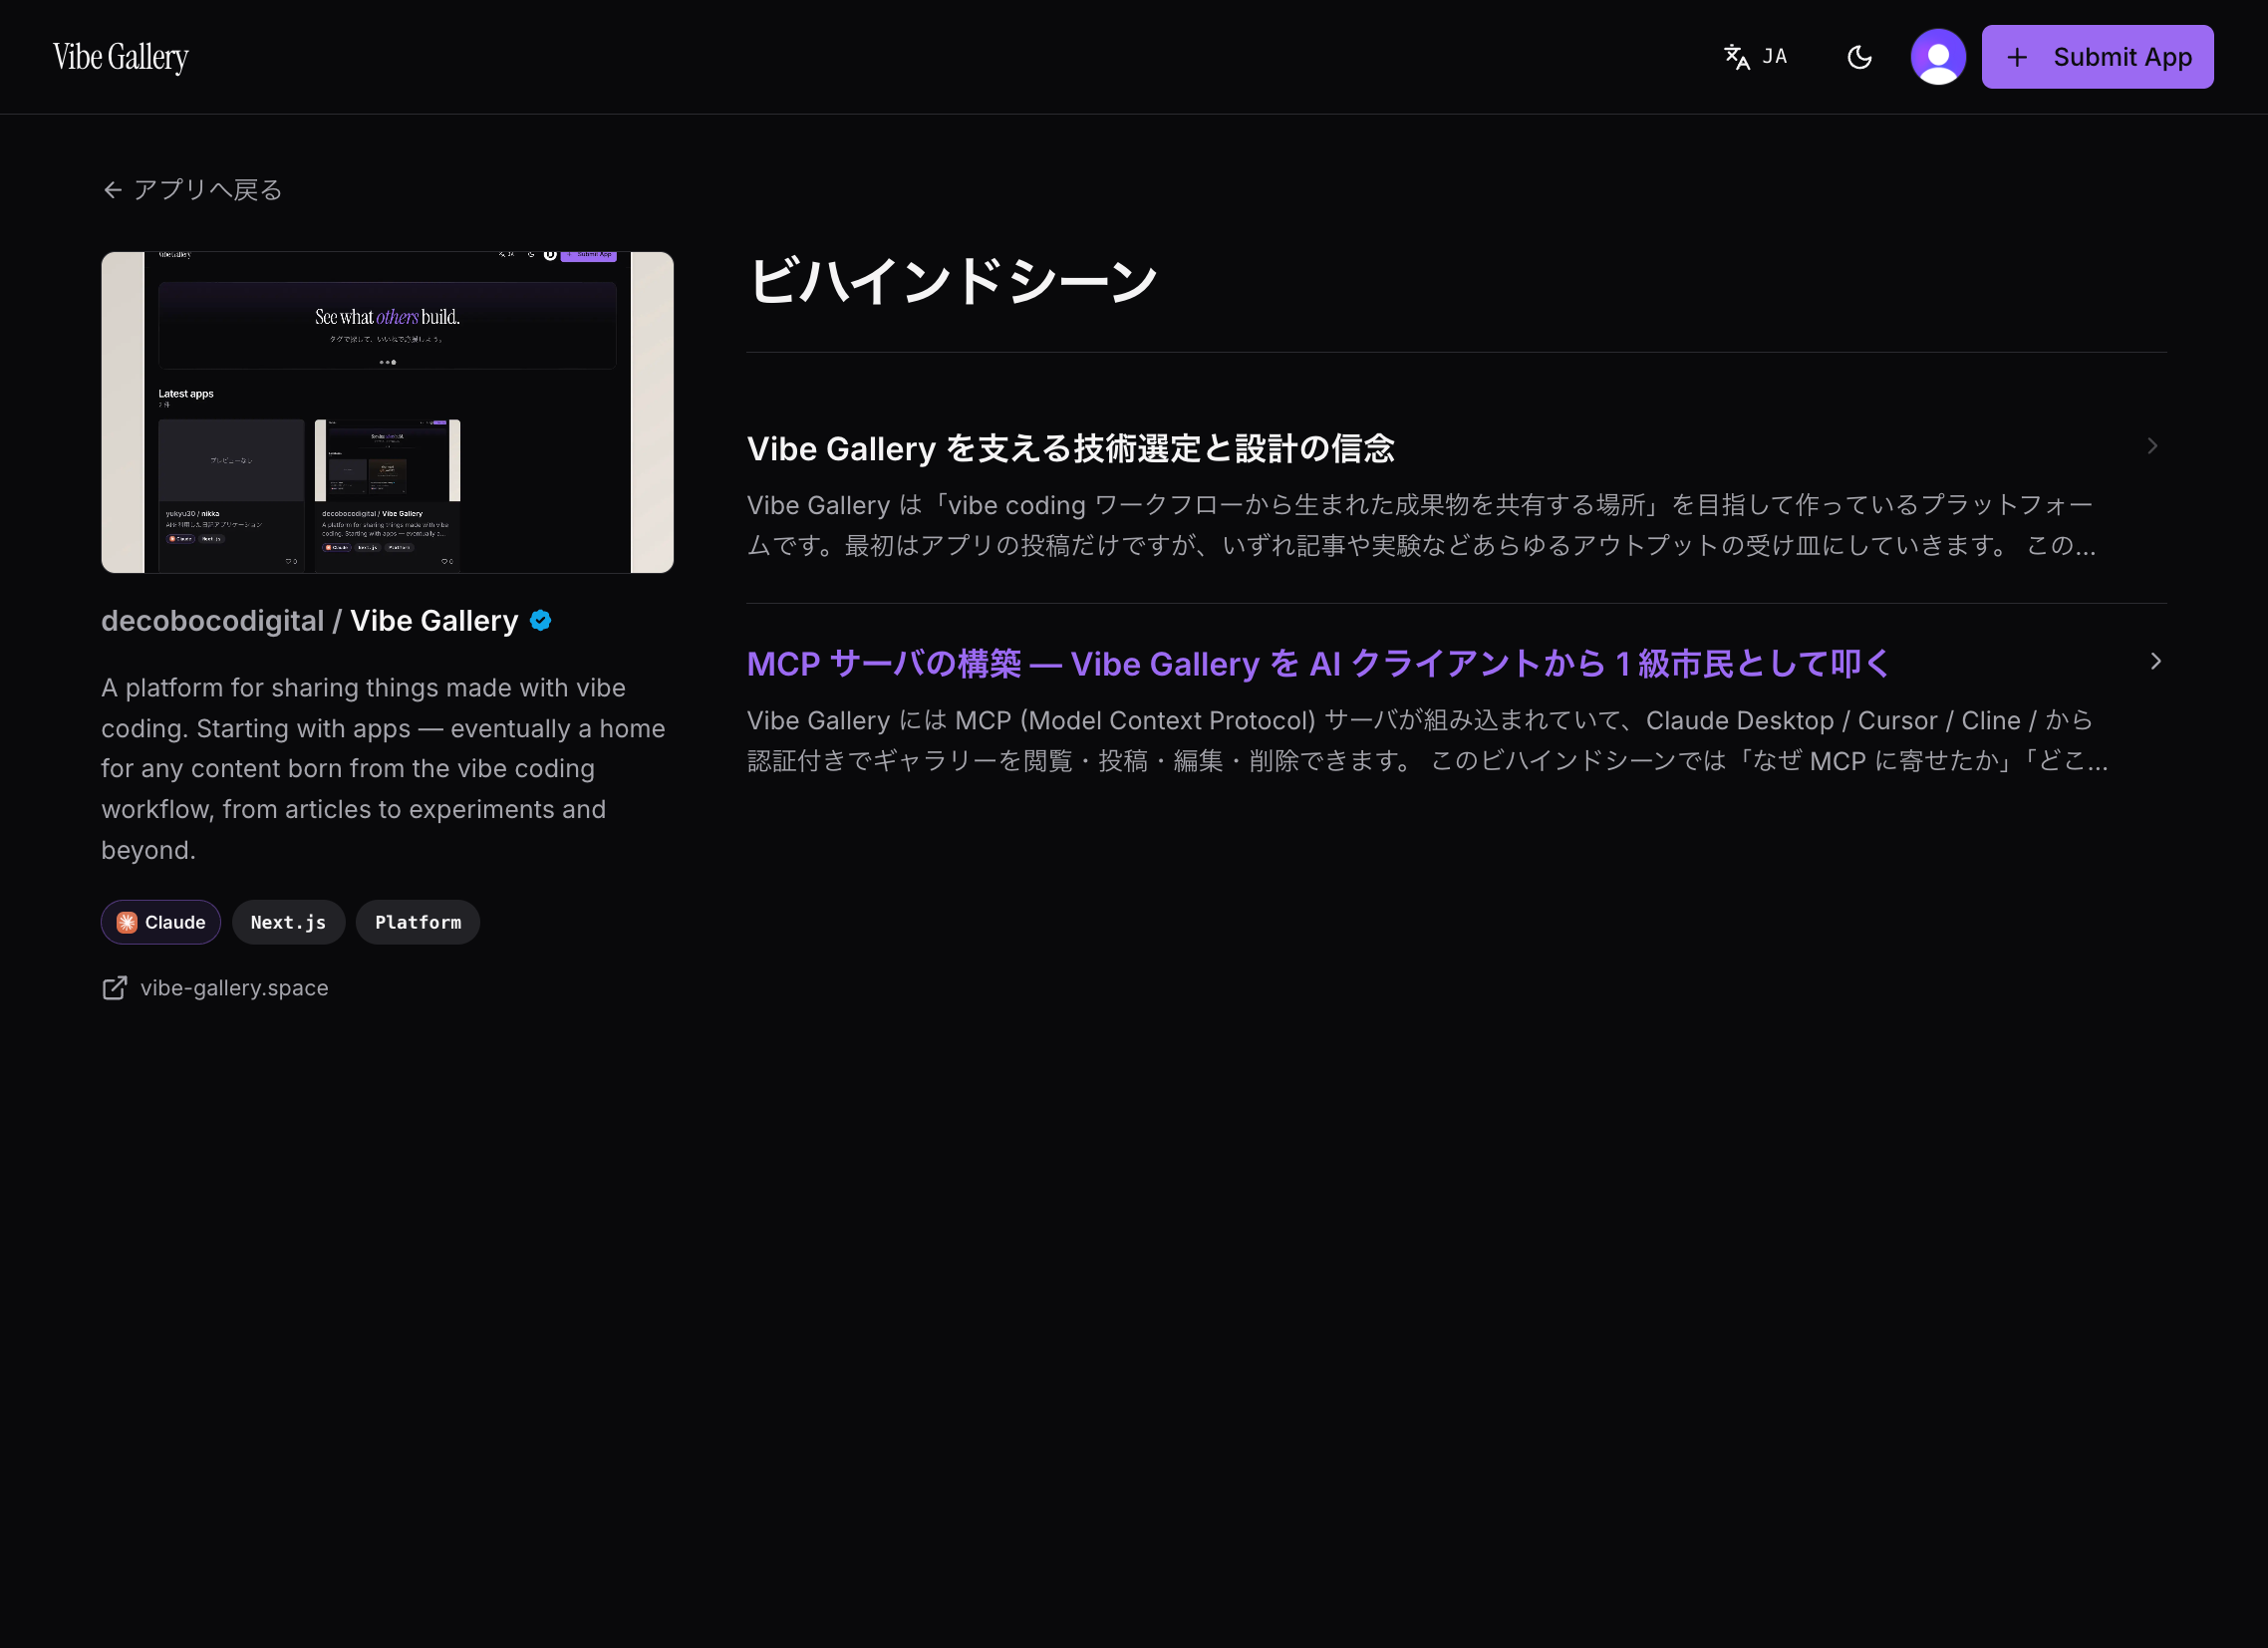
Task: Click chevron beside 技術選定と設計の信念 article
Action: coord(2152,446)
